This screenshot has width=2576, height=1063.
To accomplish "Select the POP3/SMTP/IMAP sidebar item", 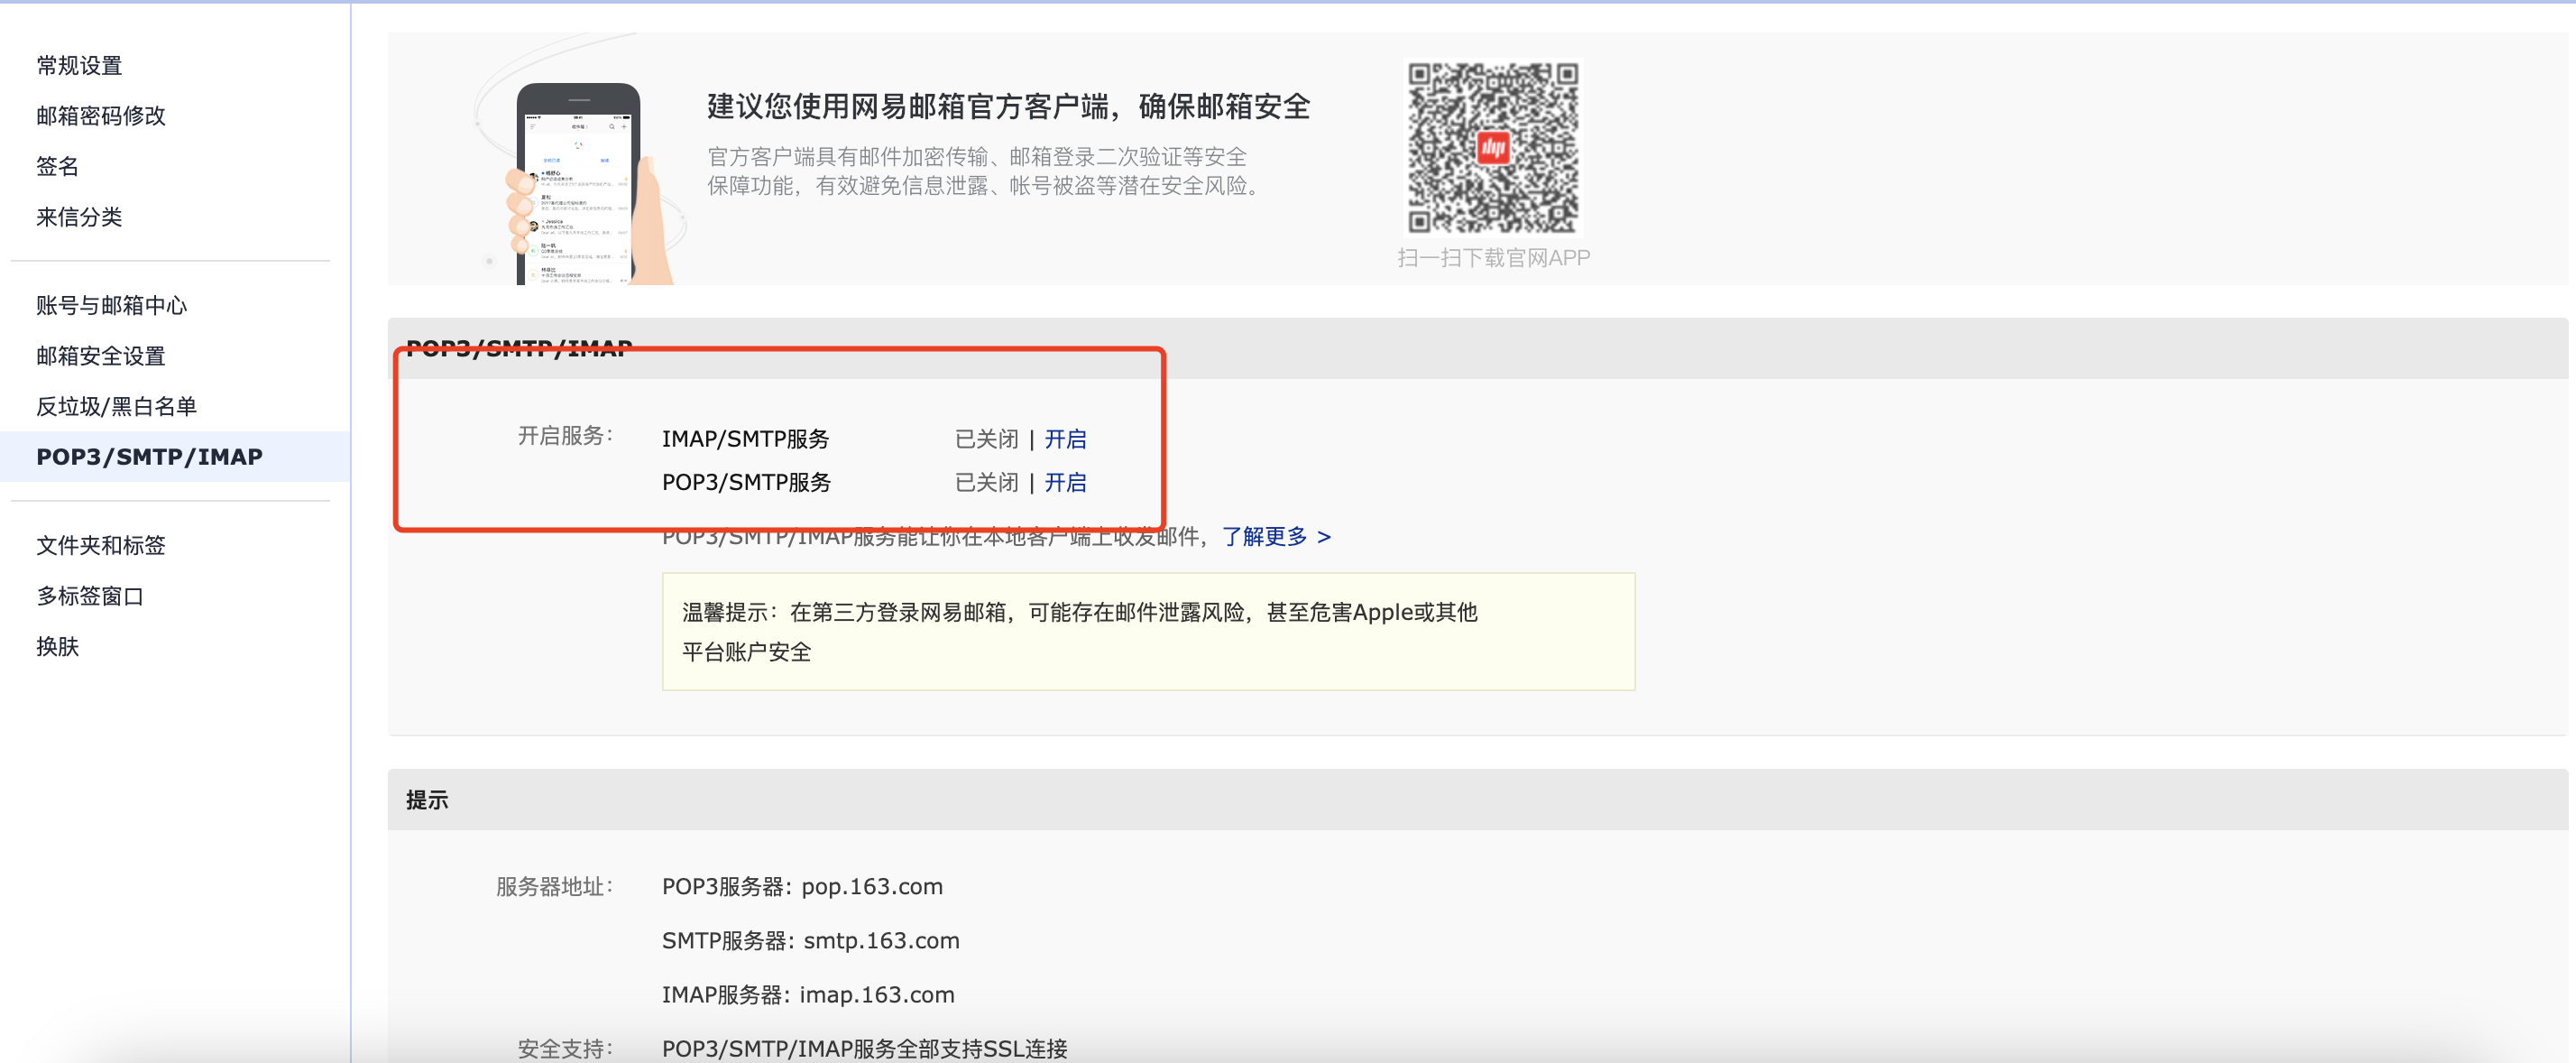I will coord(149,457).
